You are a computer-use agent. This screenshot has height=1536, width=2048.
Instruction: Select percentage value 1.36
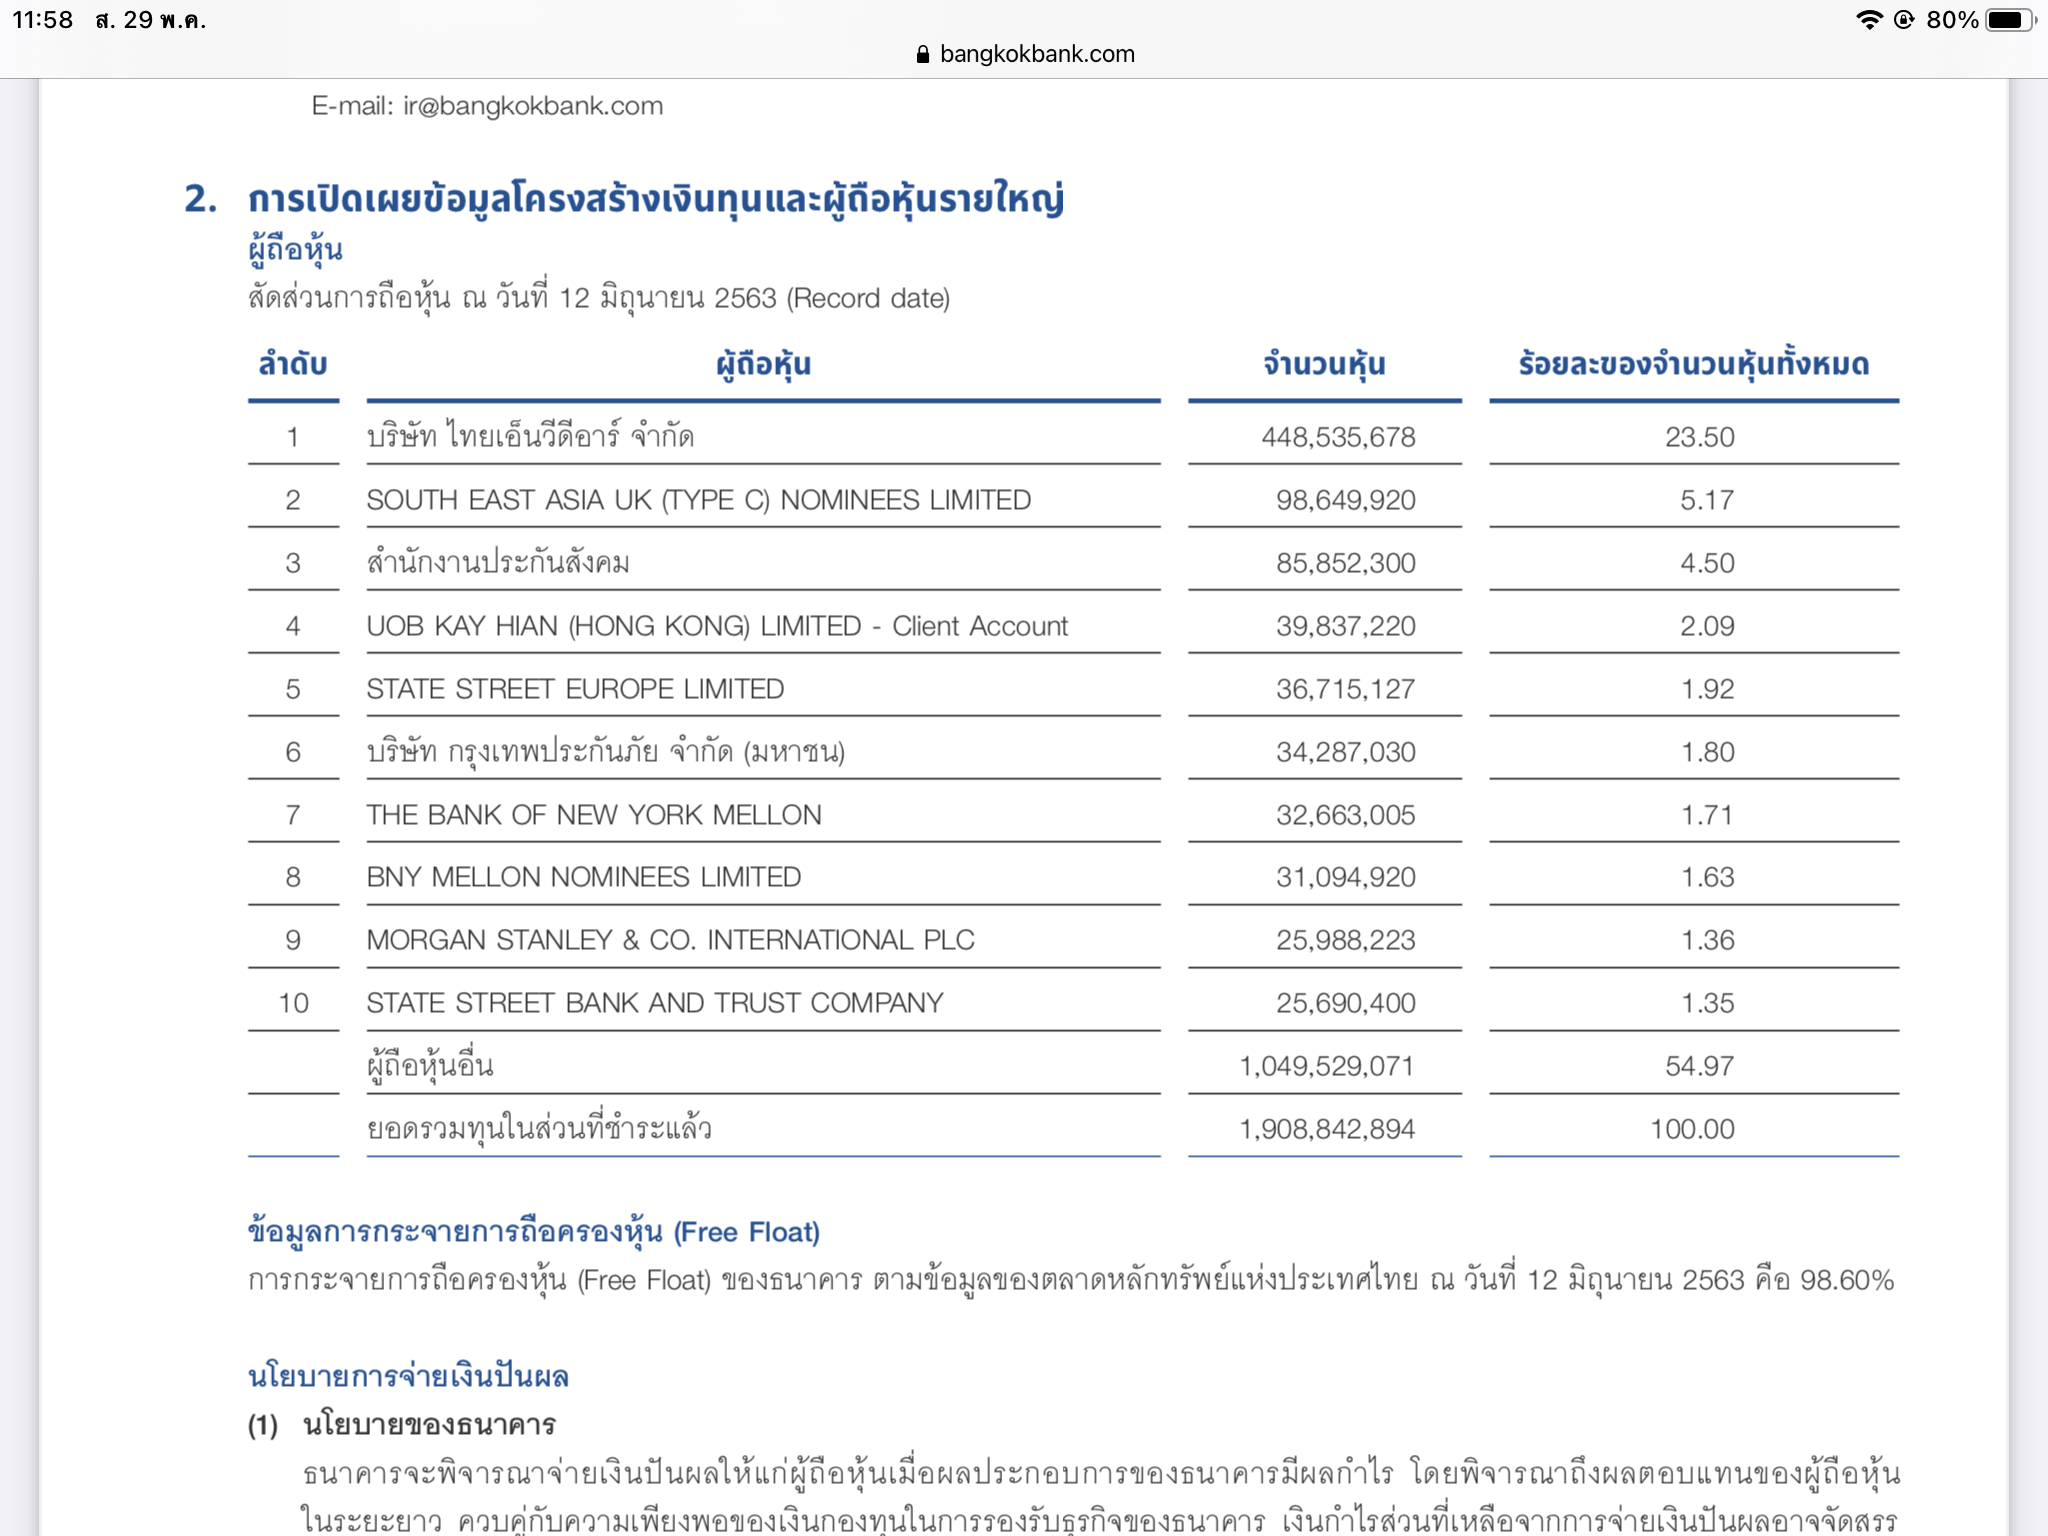point(1706,940)
